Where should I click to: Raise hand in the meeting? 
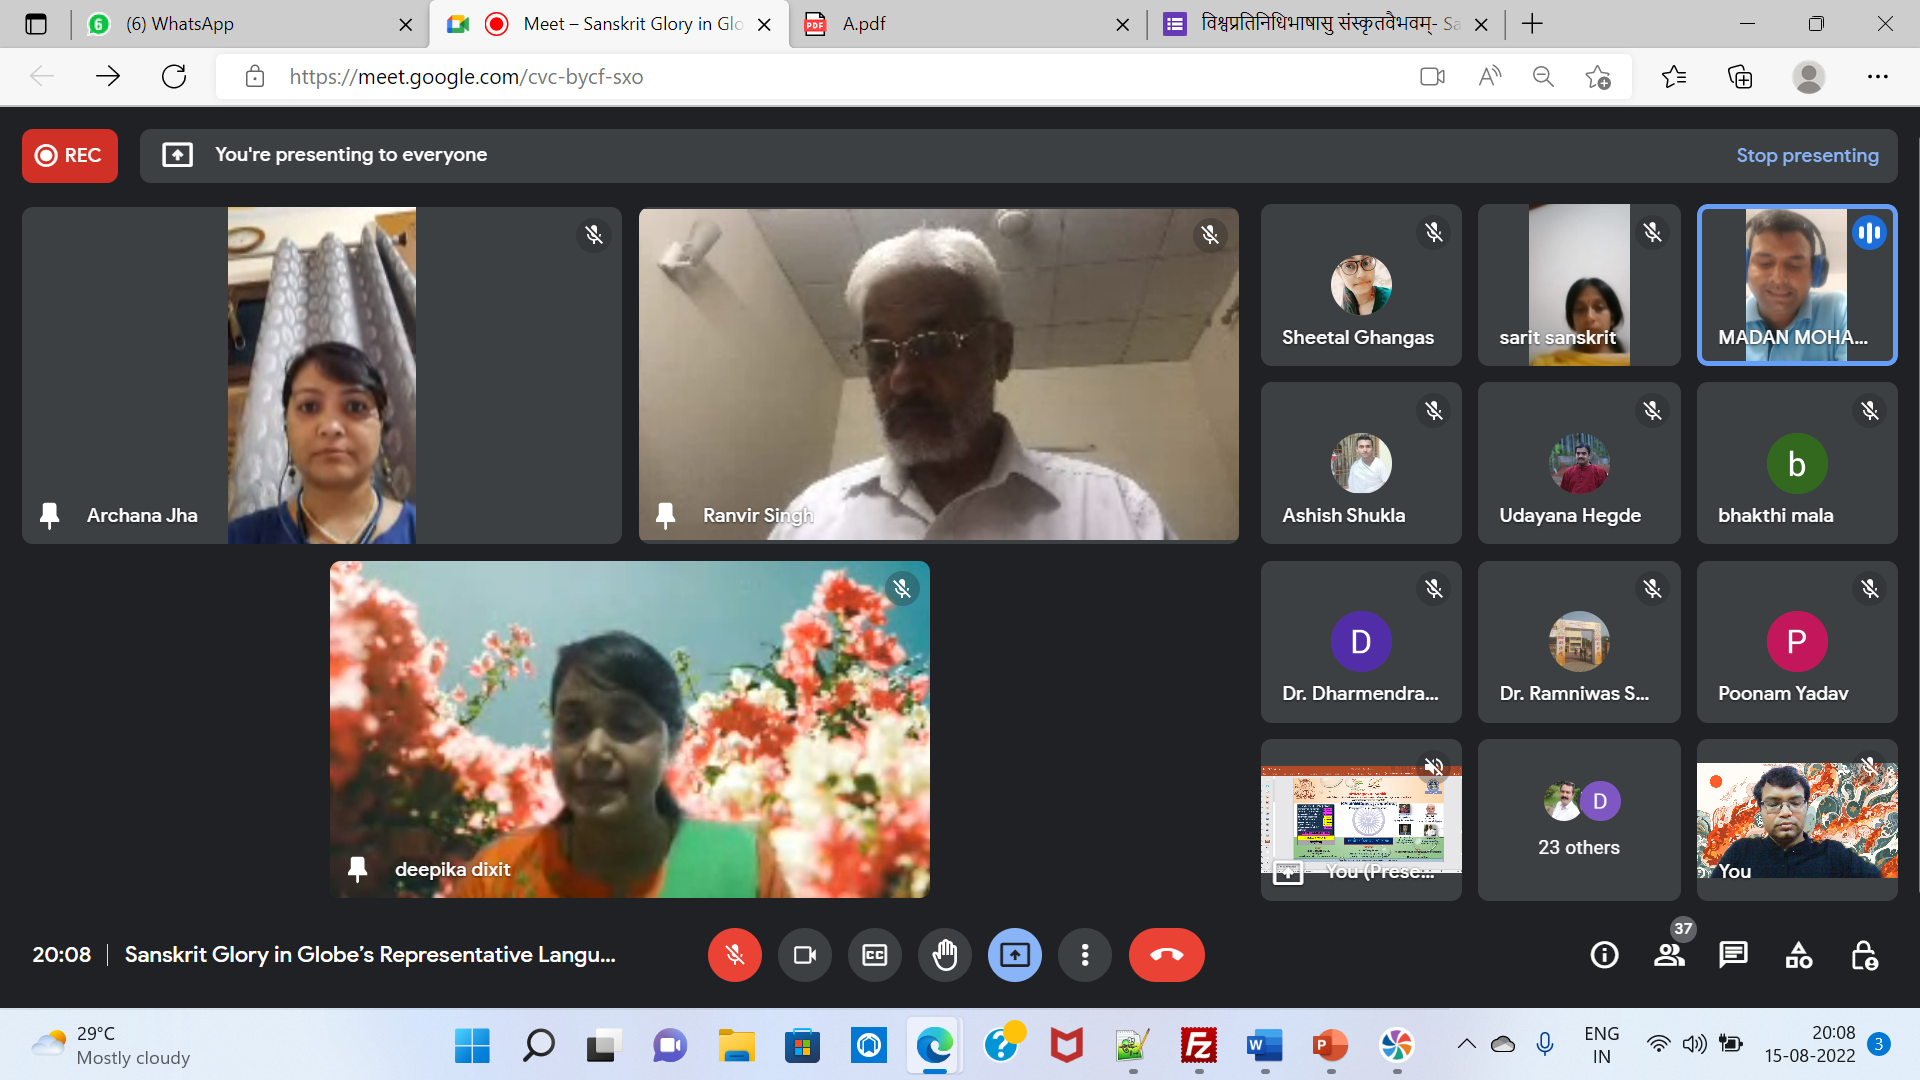click(x=944, y=955)
